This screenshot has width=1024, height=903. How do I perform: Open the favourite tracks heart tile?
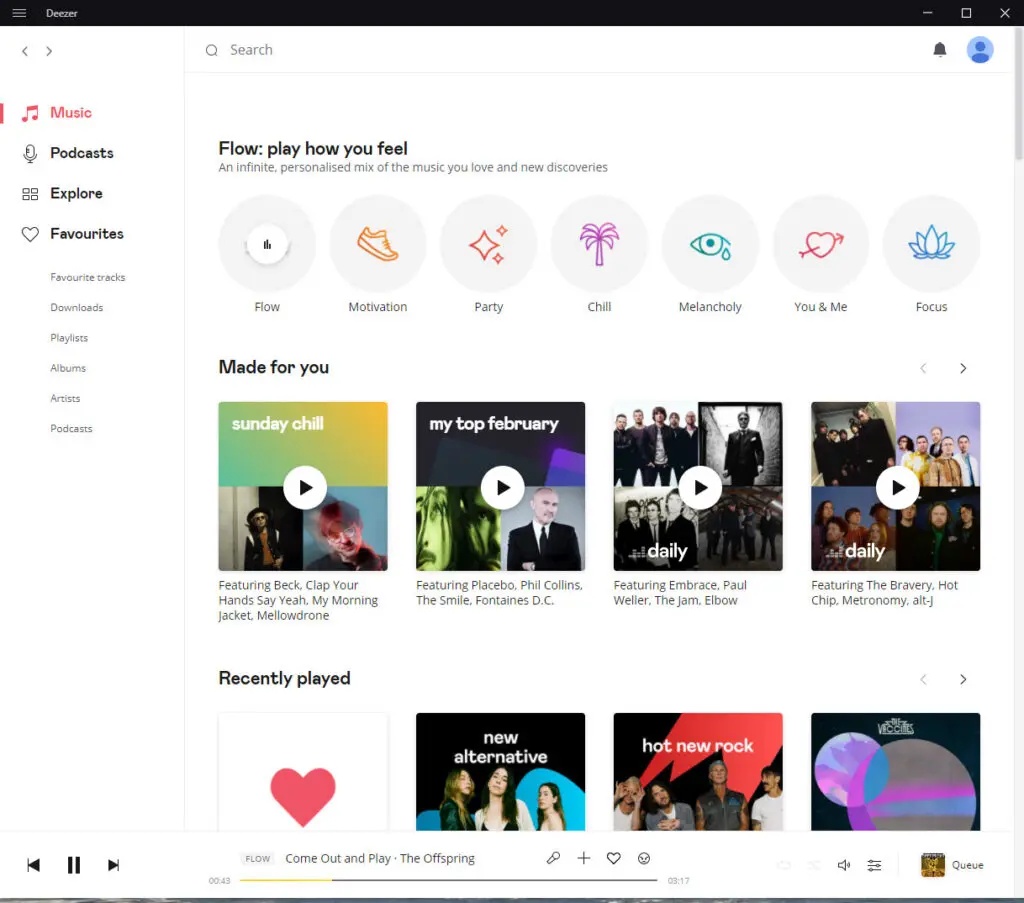click(303, 772)
